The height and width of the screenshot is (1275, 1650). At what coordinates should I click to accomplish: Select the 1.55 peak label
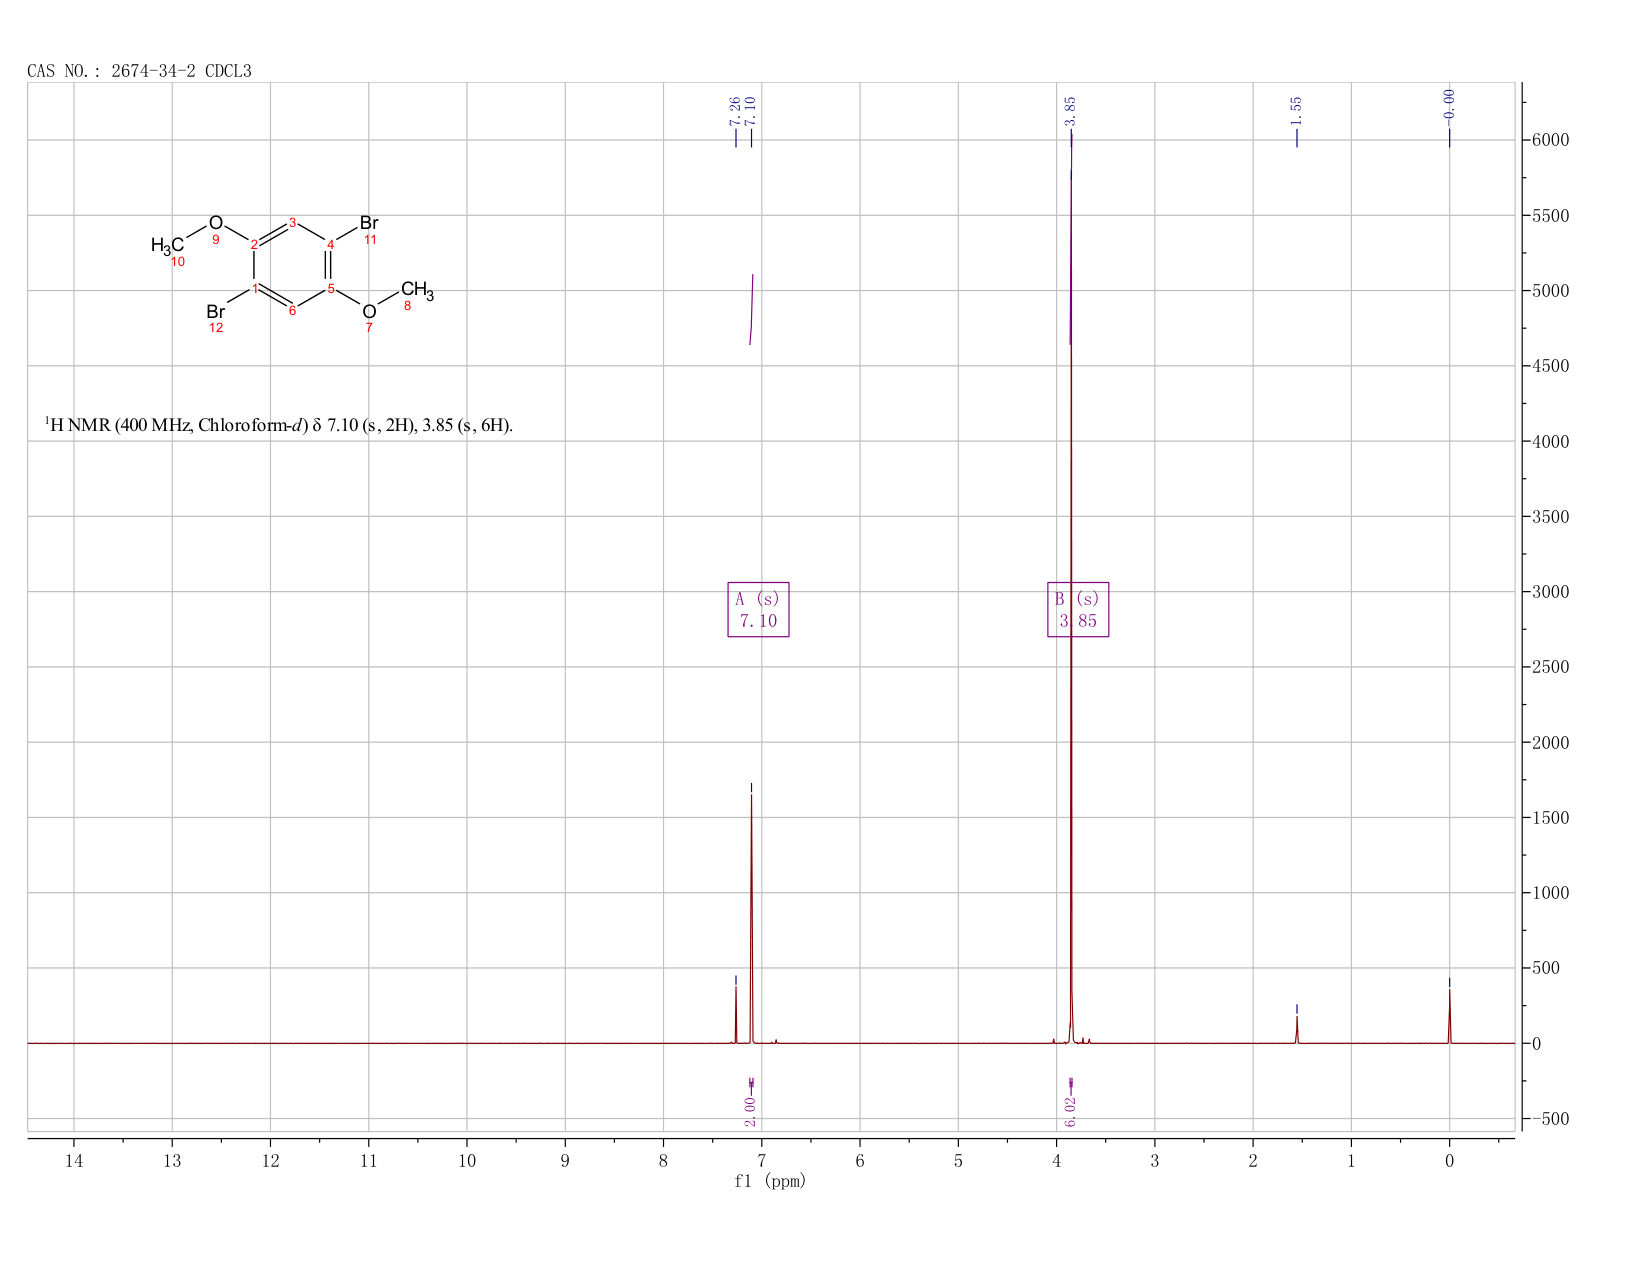pos(1296,111)
